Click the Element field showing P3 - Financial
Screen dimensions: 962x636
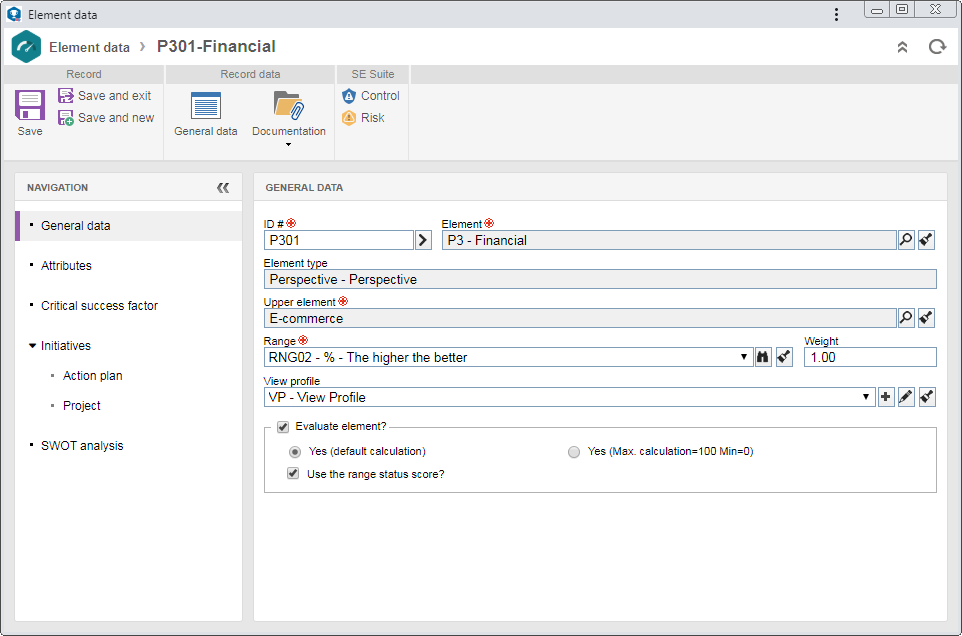[669, 240]
